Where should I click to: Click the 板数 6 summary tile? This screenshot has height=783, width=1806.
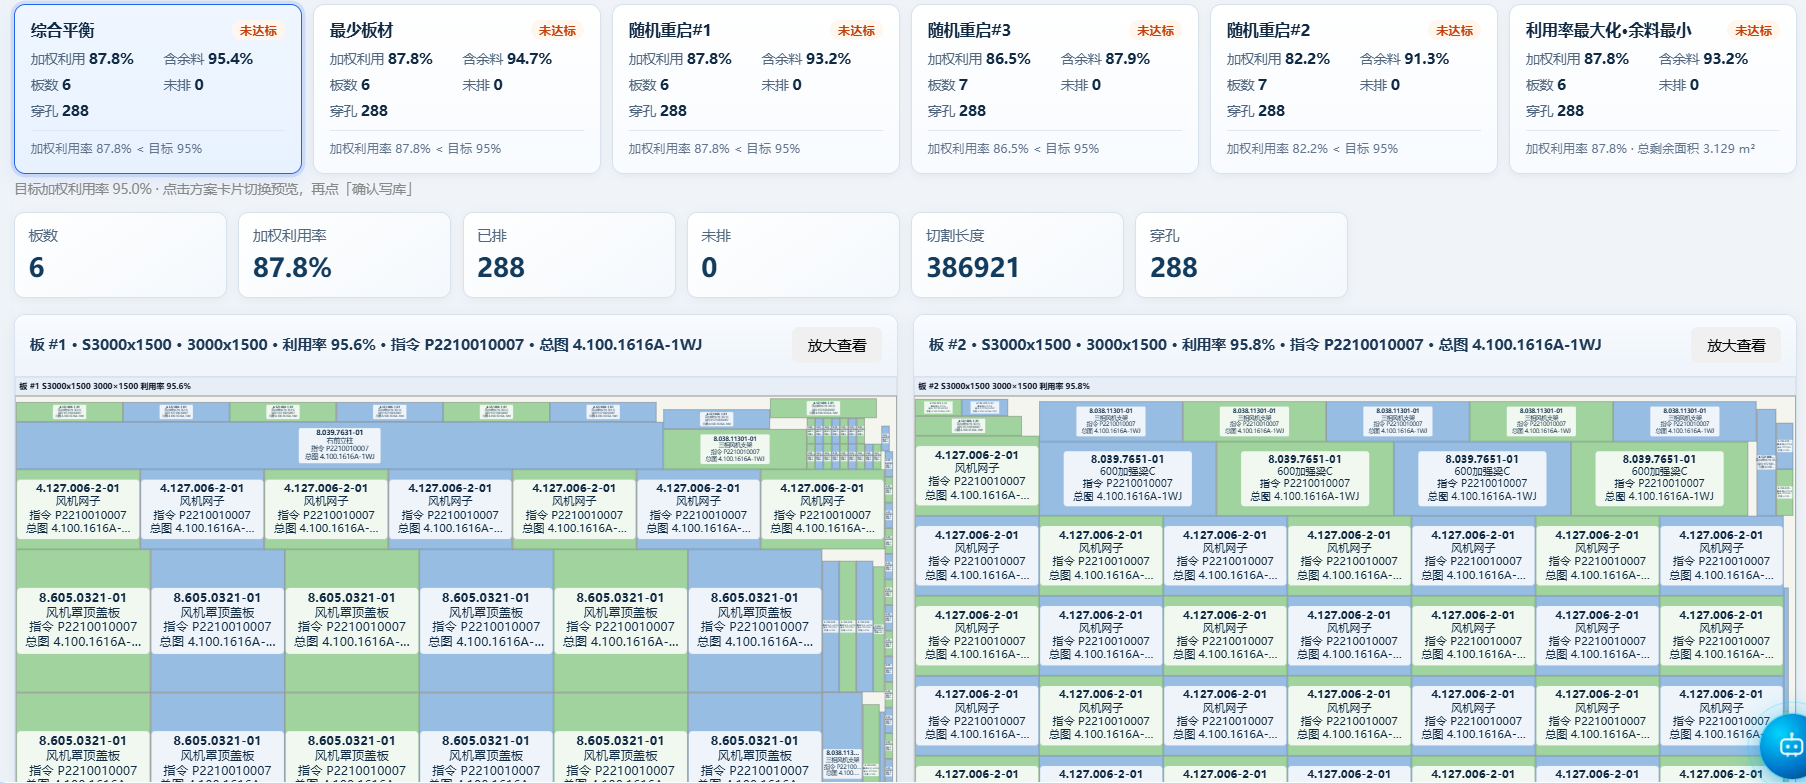pos(120,255)
